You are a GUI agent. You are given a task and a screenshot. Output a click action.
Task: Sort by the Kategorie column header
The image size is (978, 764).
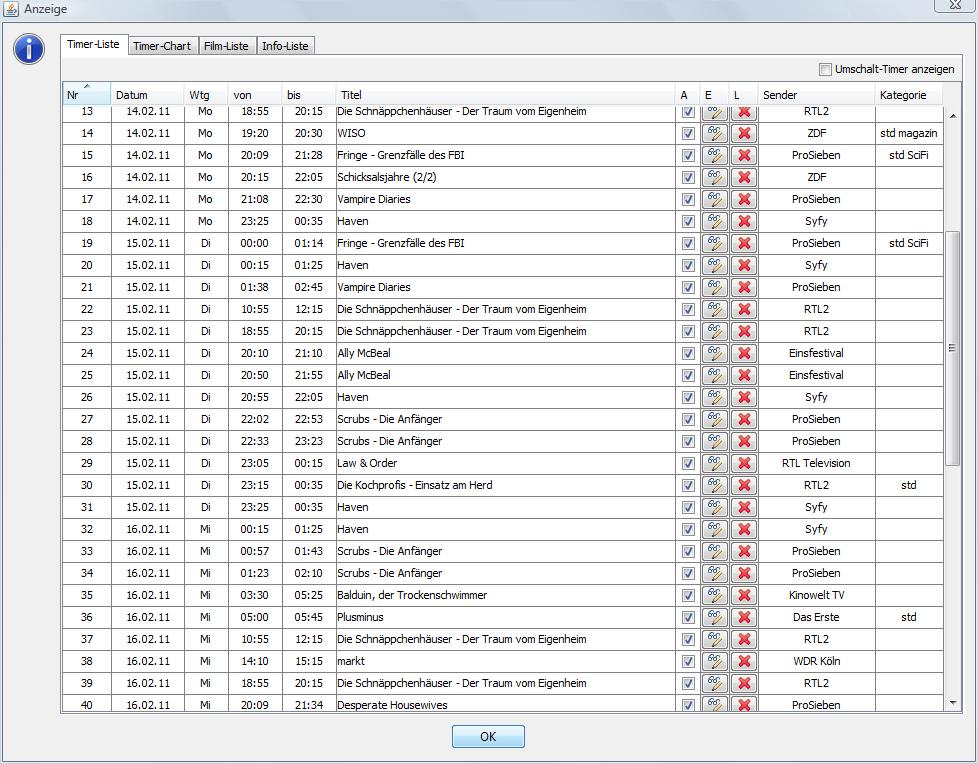(908, 95)
